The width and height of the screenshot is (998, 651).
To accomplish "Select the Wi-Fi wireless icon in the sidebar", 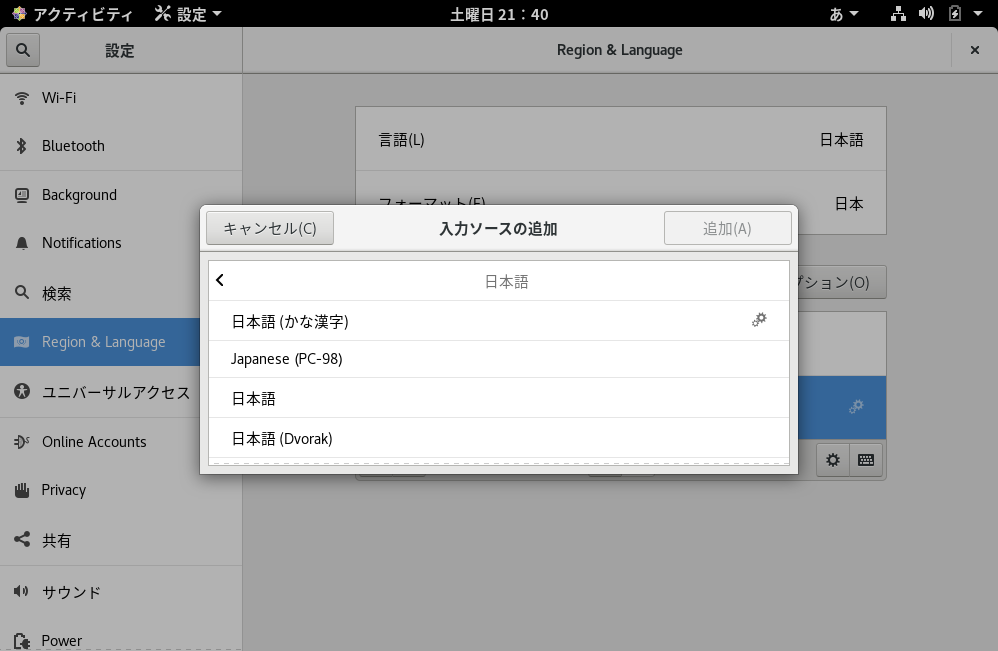I will coord(22,98).
